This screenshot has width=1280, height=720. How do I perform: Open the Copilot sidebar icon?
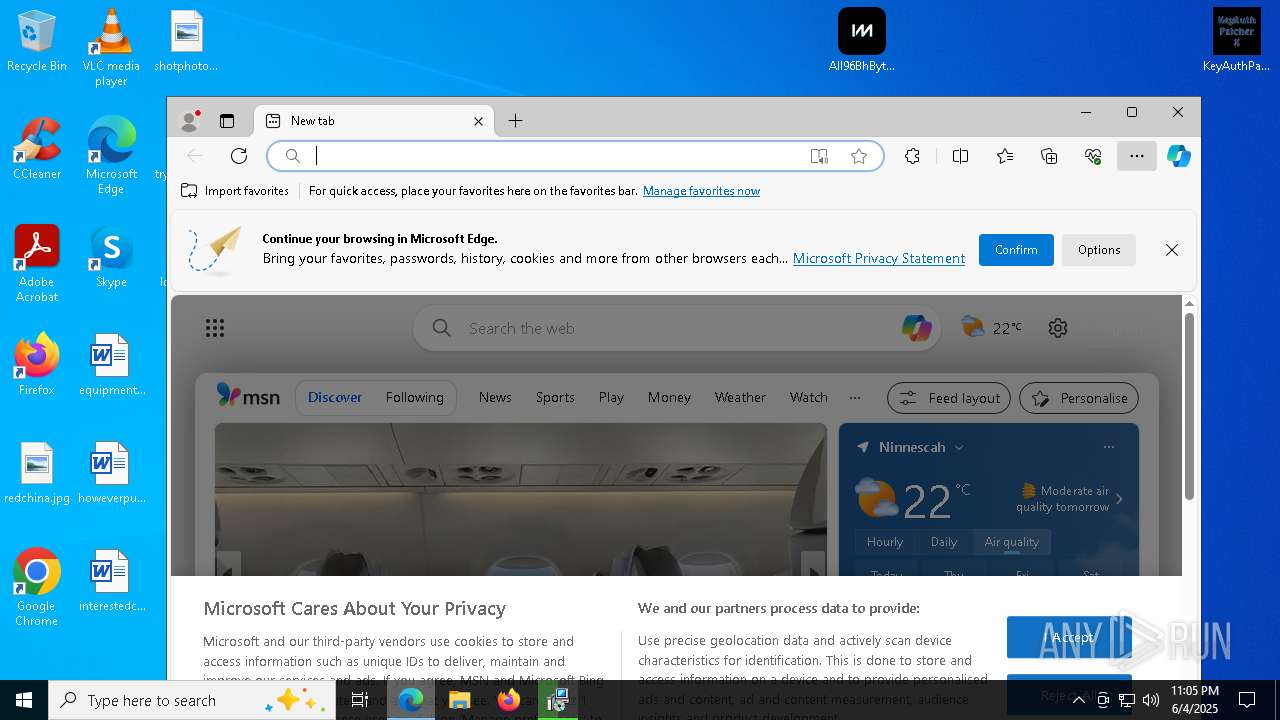[x=1179, y=156]
